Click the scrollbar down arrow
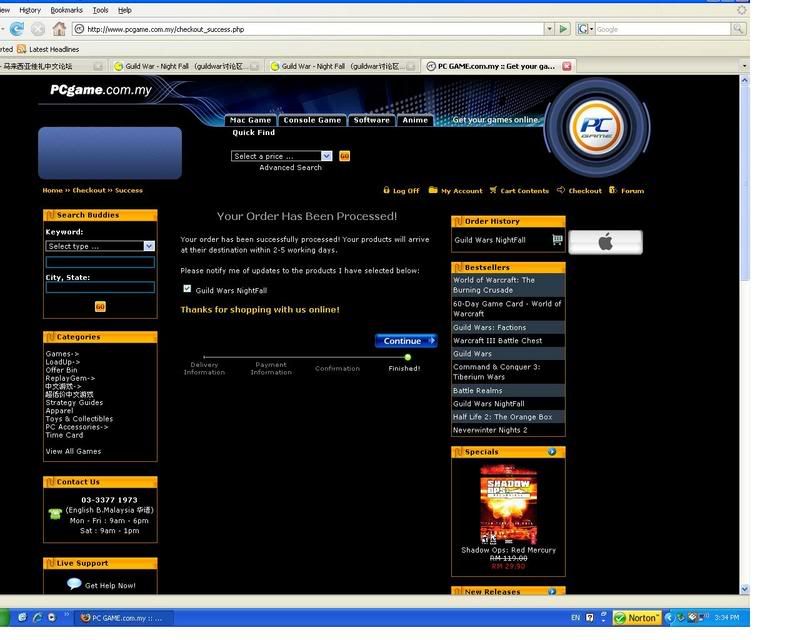 point(744,589)
